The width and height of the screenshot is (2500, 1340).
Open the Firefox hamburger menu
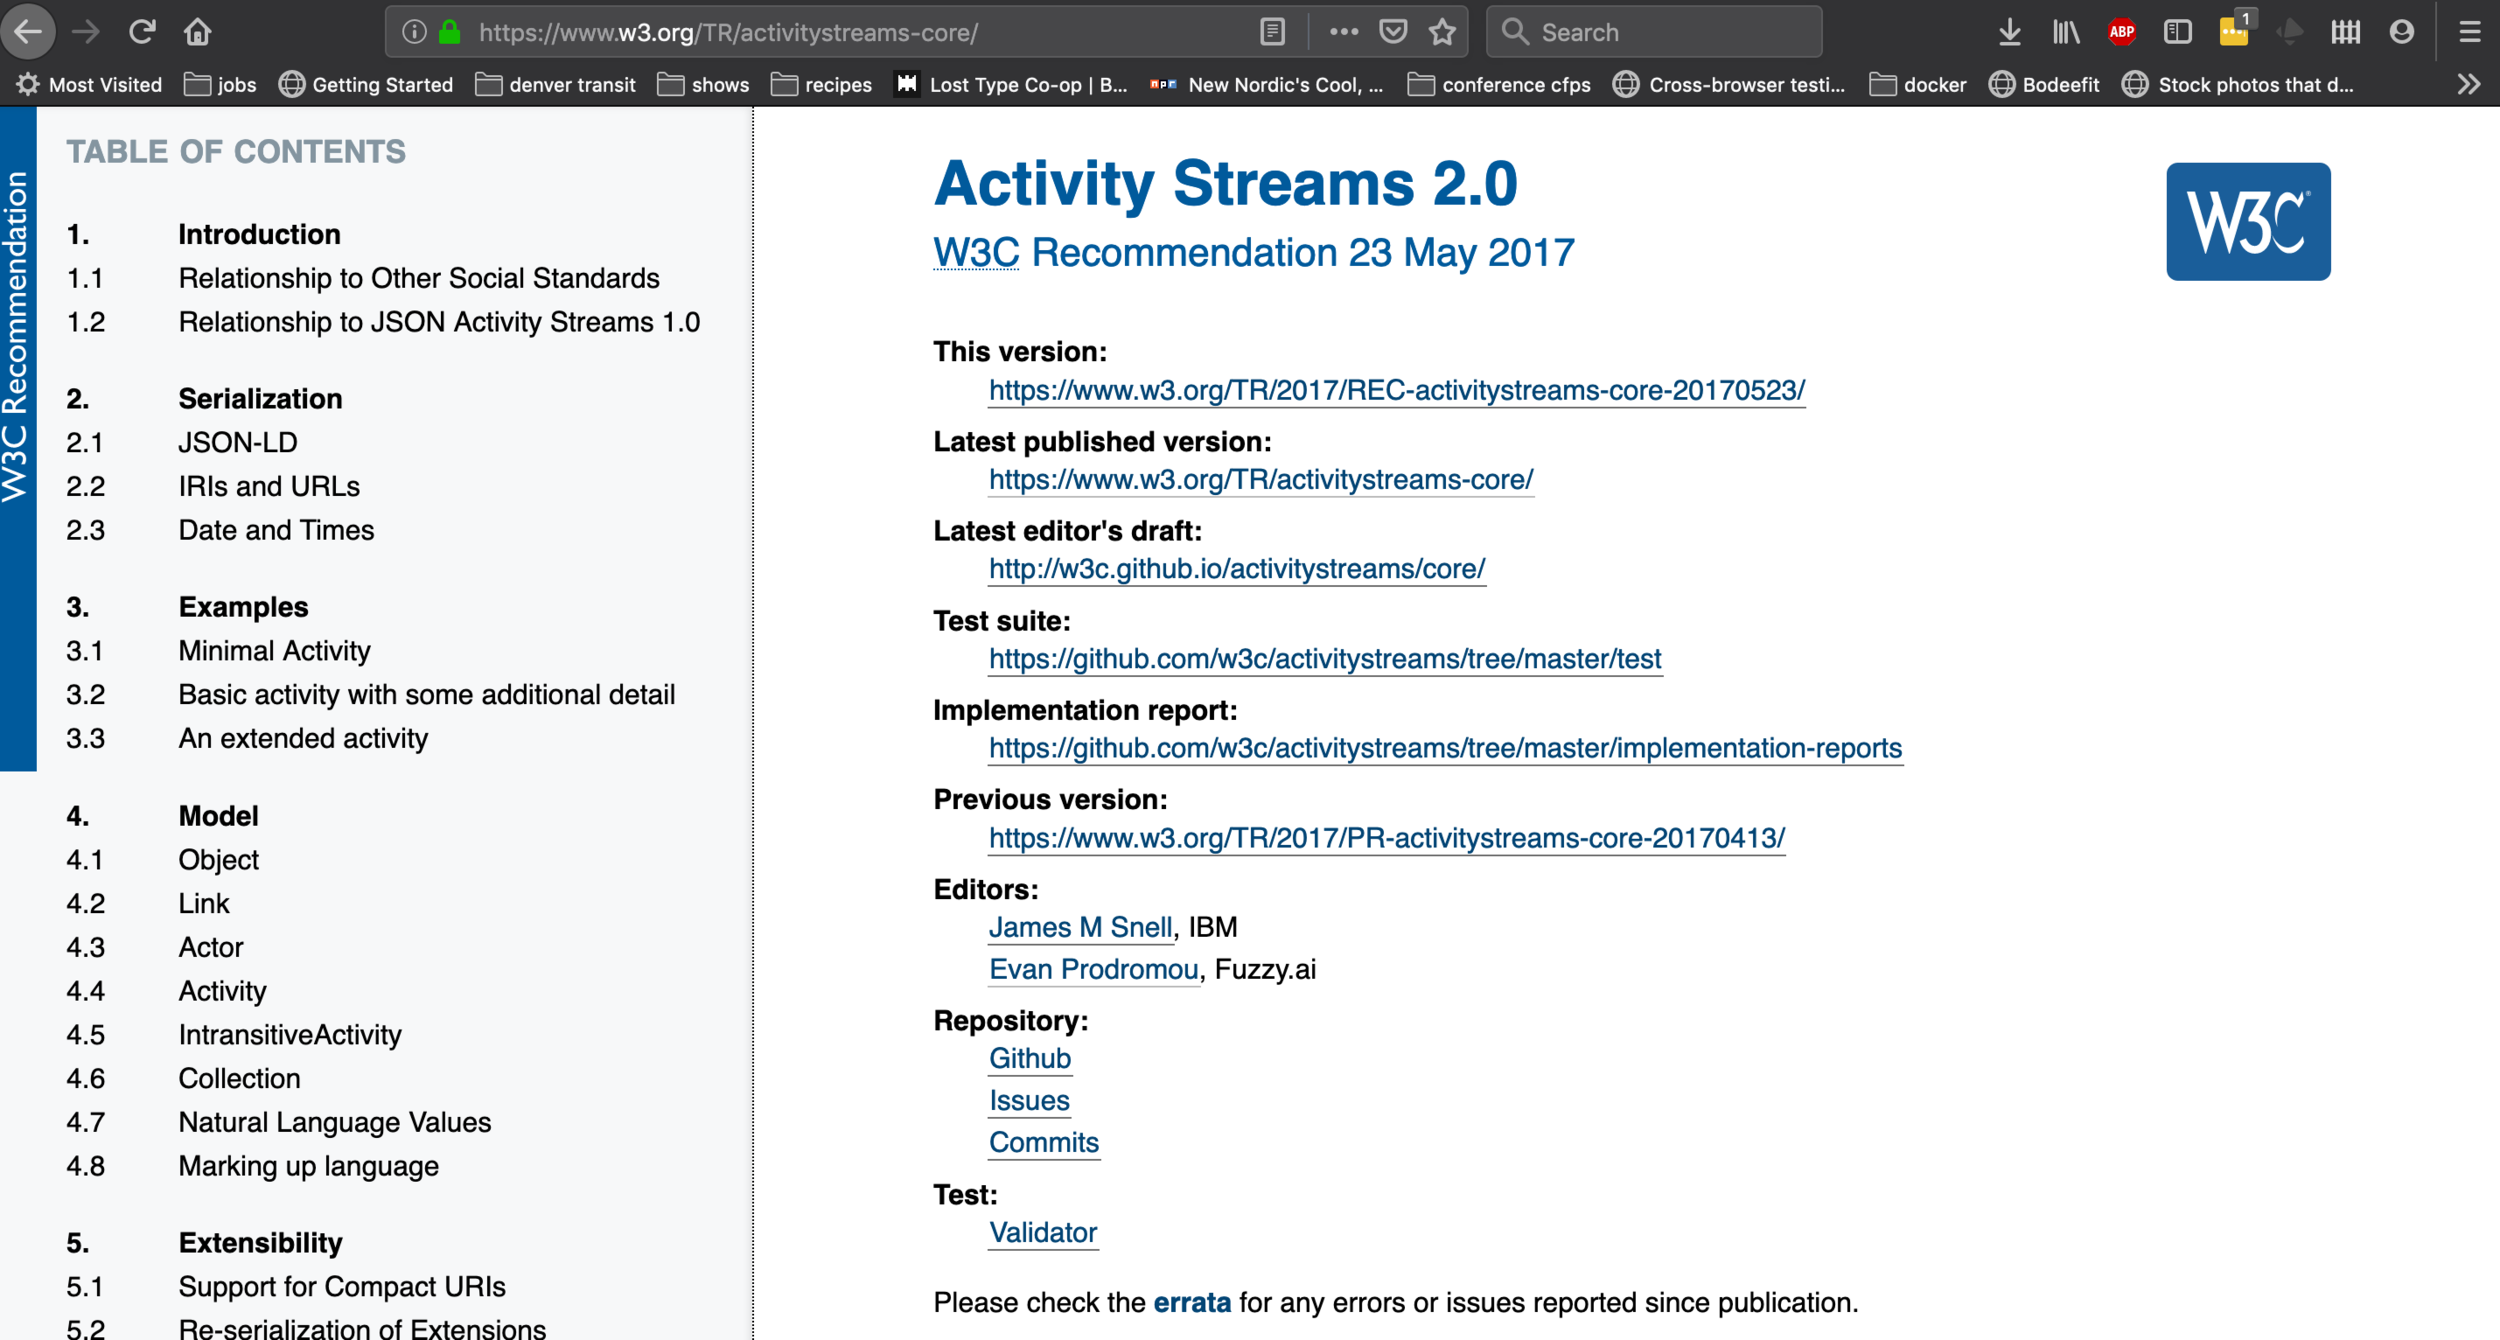(2469, 32)
